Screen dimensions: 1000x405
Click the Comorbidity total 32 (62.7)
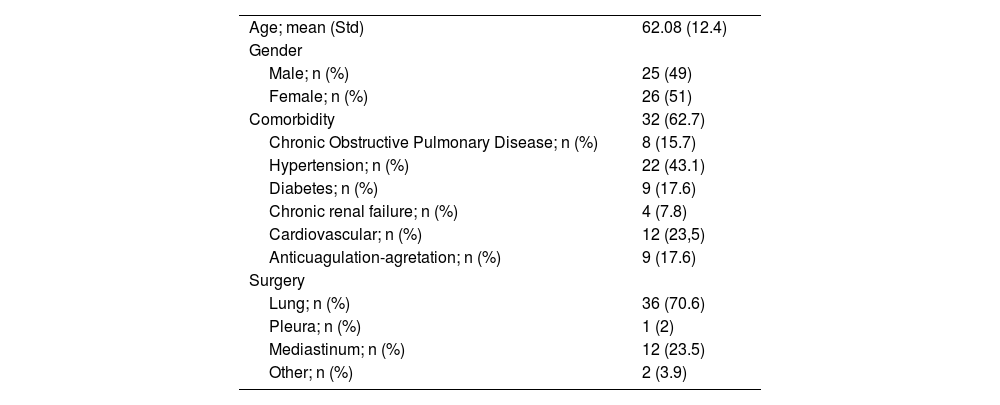point(673,120)
